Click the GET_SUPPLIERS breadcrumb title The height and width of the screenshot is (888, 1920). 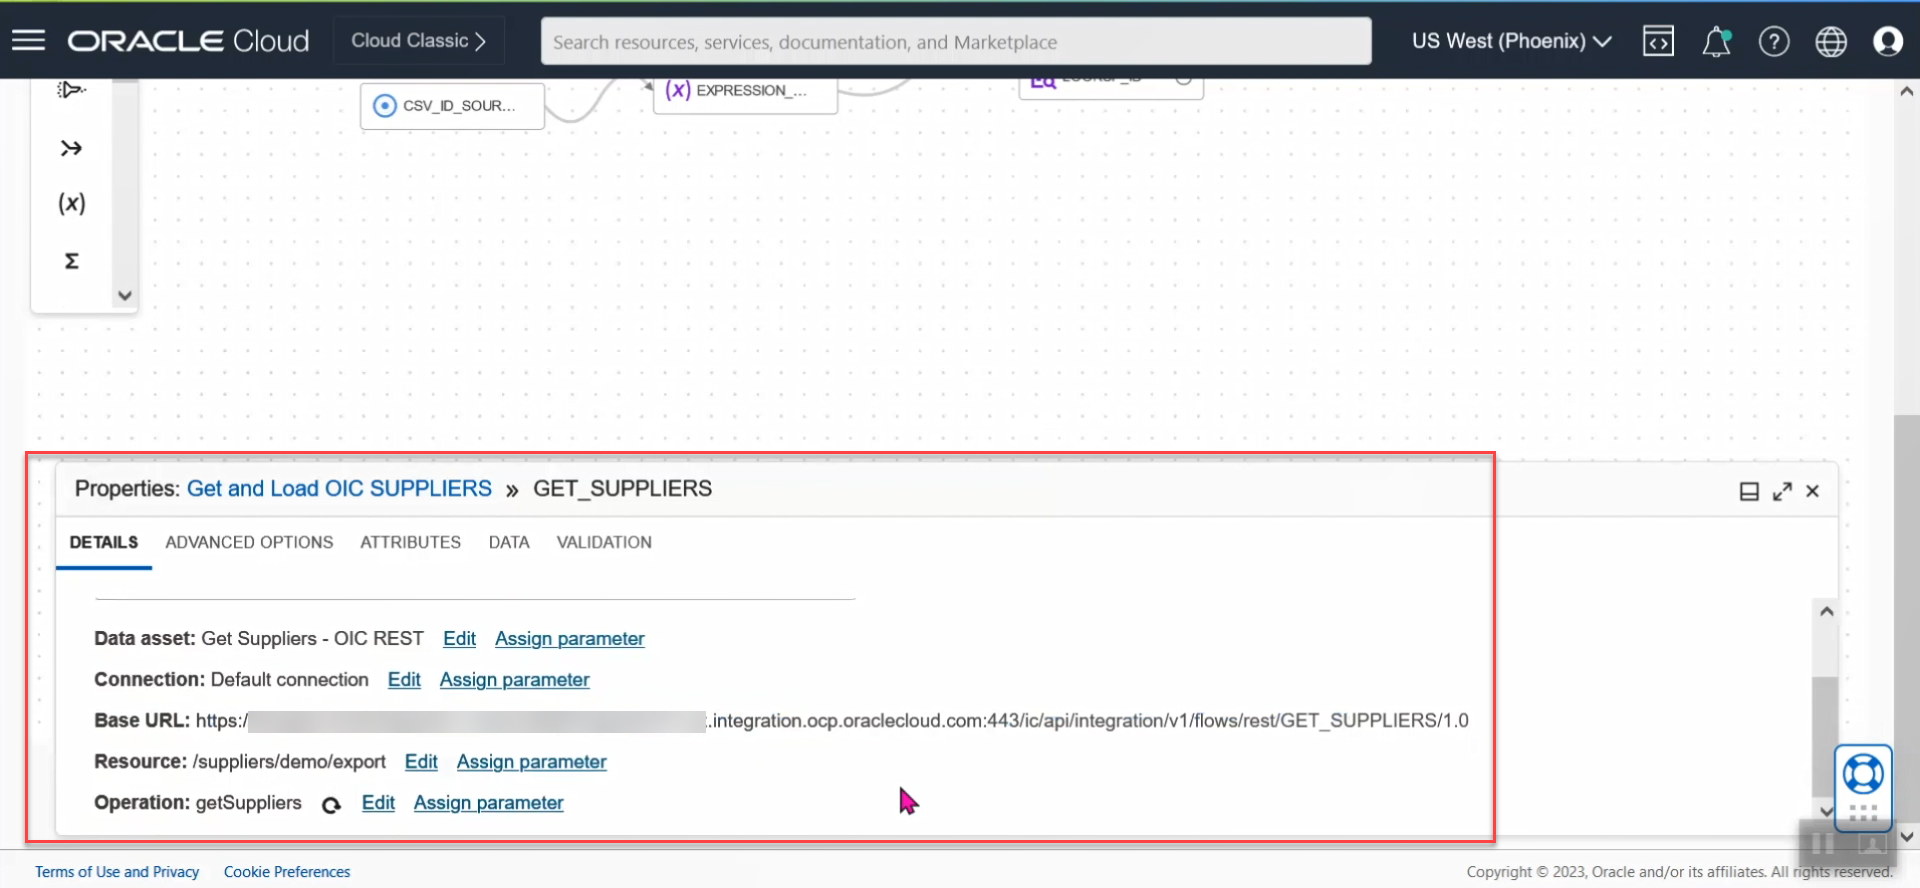[622, 488]
